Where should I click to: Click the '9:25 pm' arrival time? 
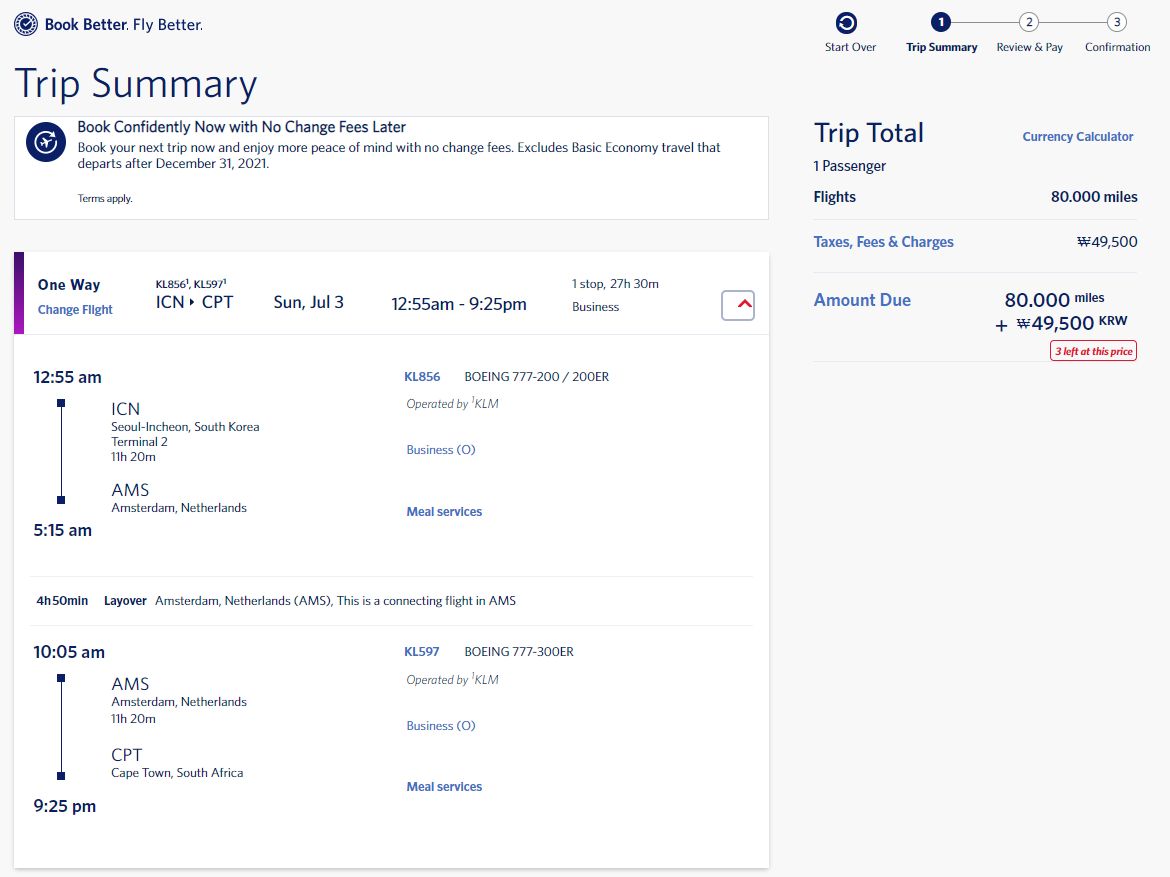tap(65, 806)
